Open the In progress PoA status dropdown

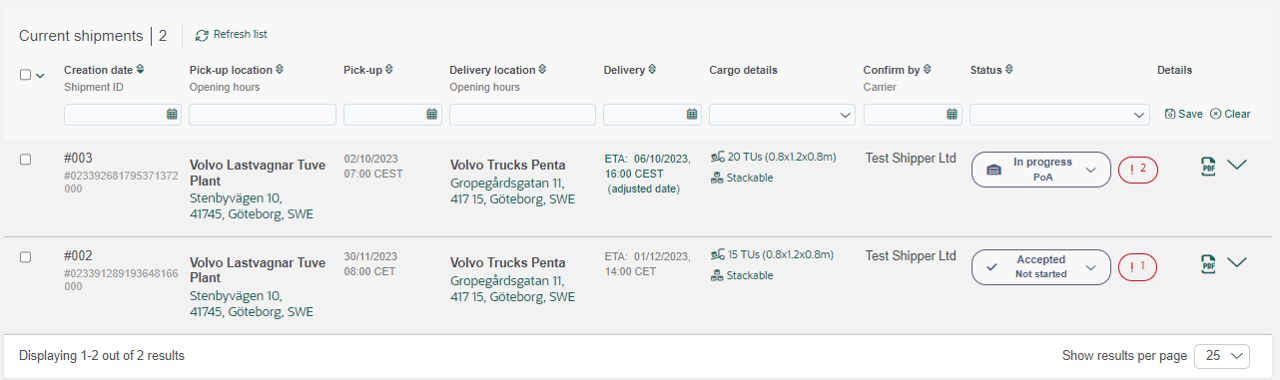pos(1041,170)
